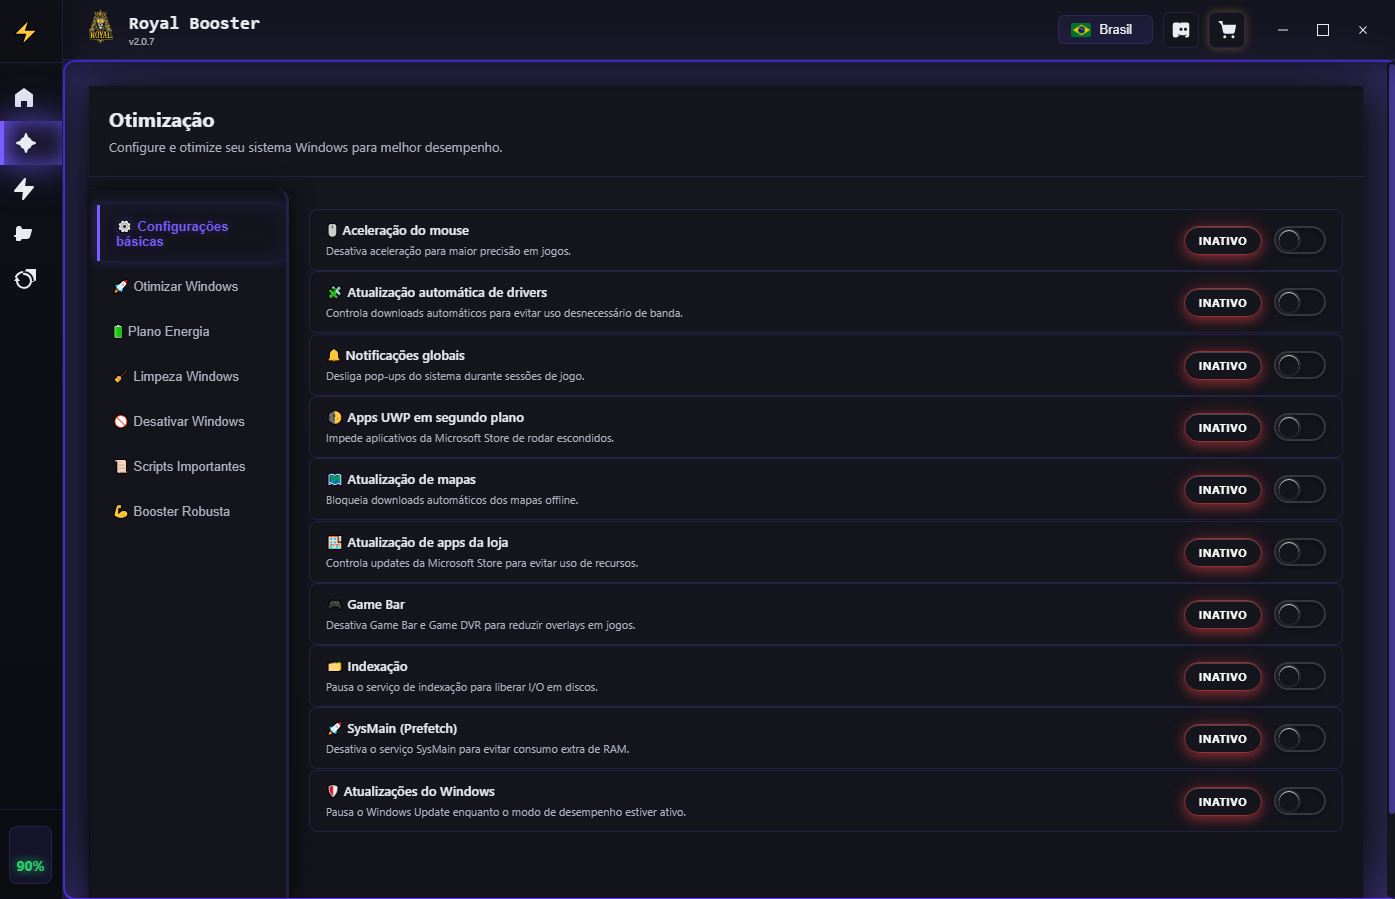This screenshot has width=1395, height=899.
Task: Enable the Game Bar optimization toggle
Action: pos(1299,615)
